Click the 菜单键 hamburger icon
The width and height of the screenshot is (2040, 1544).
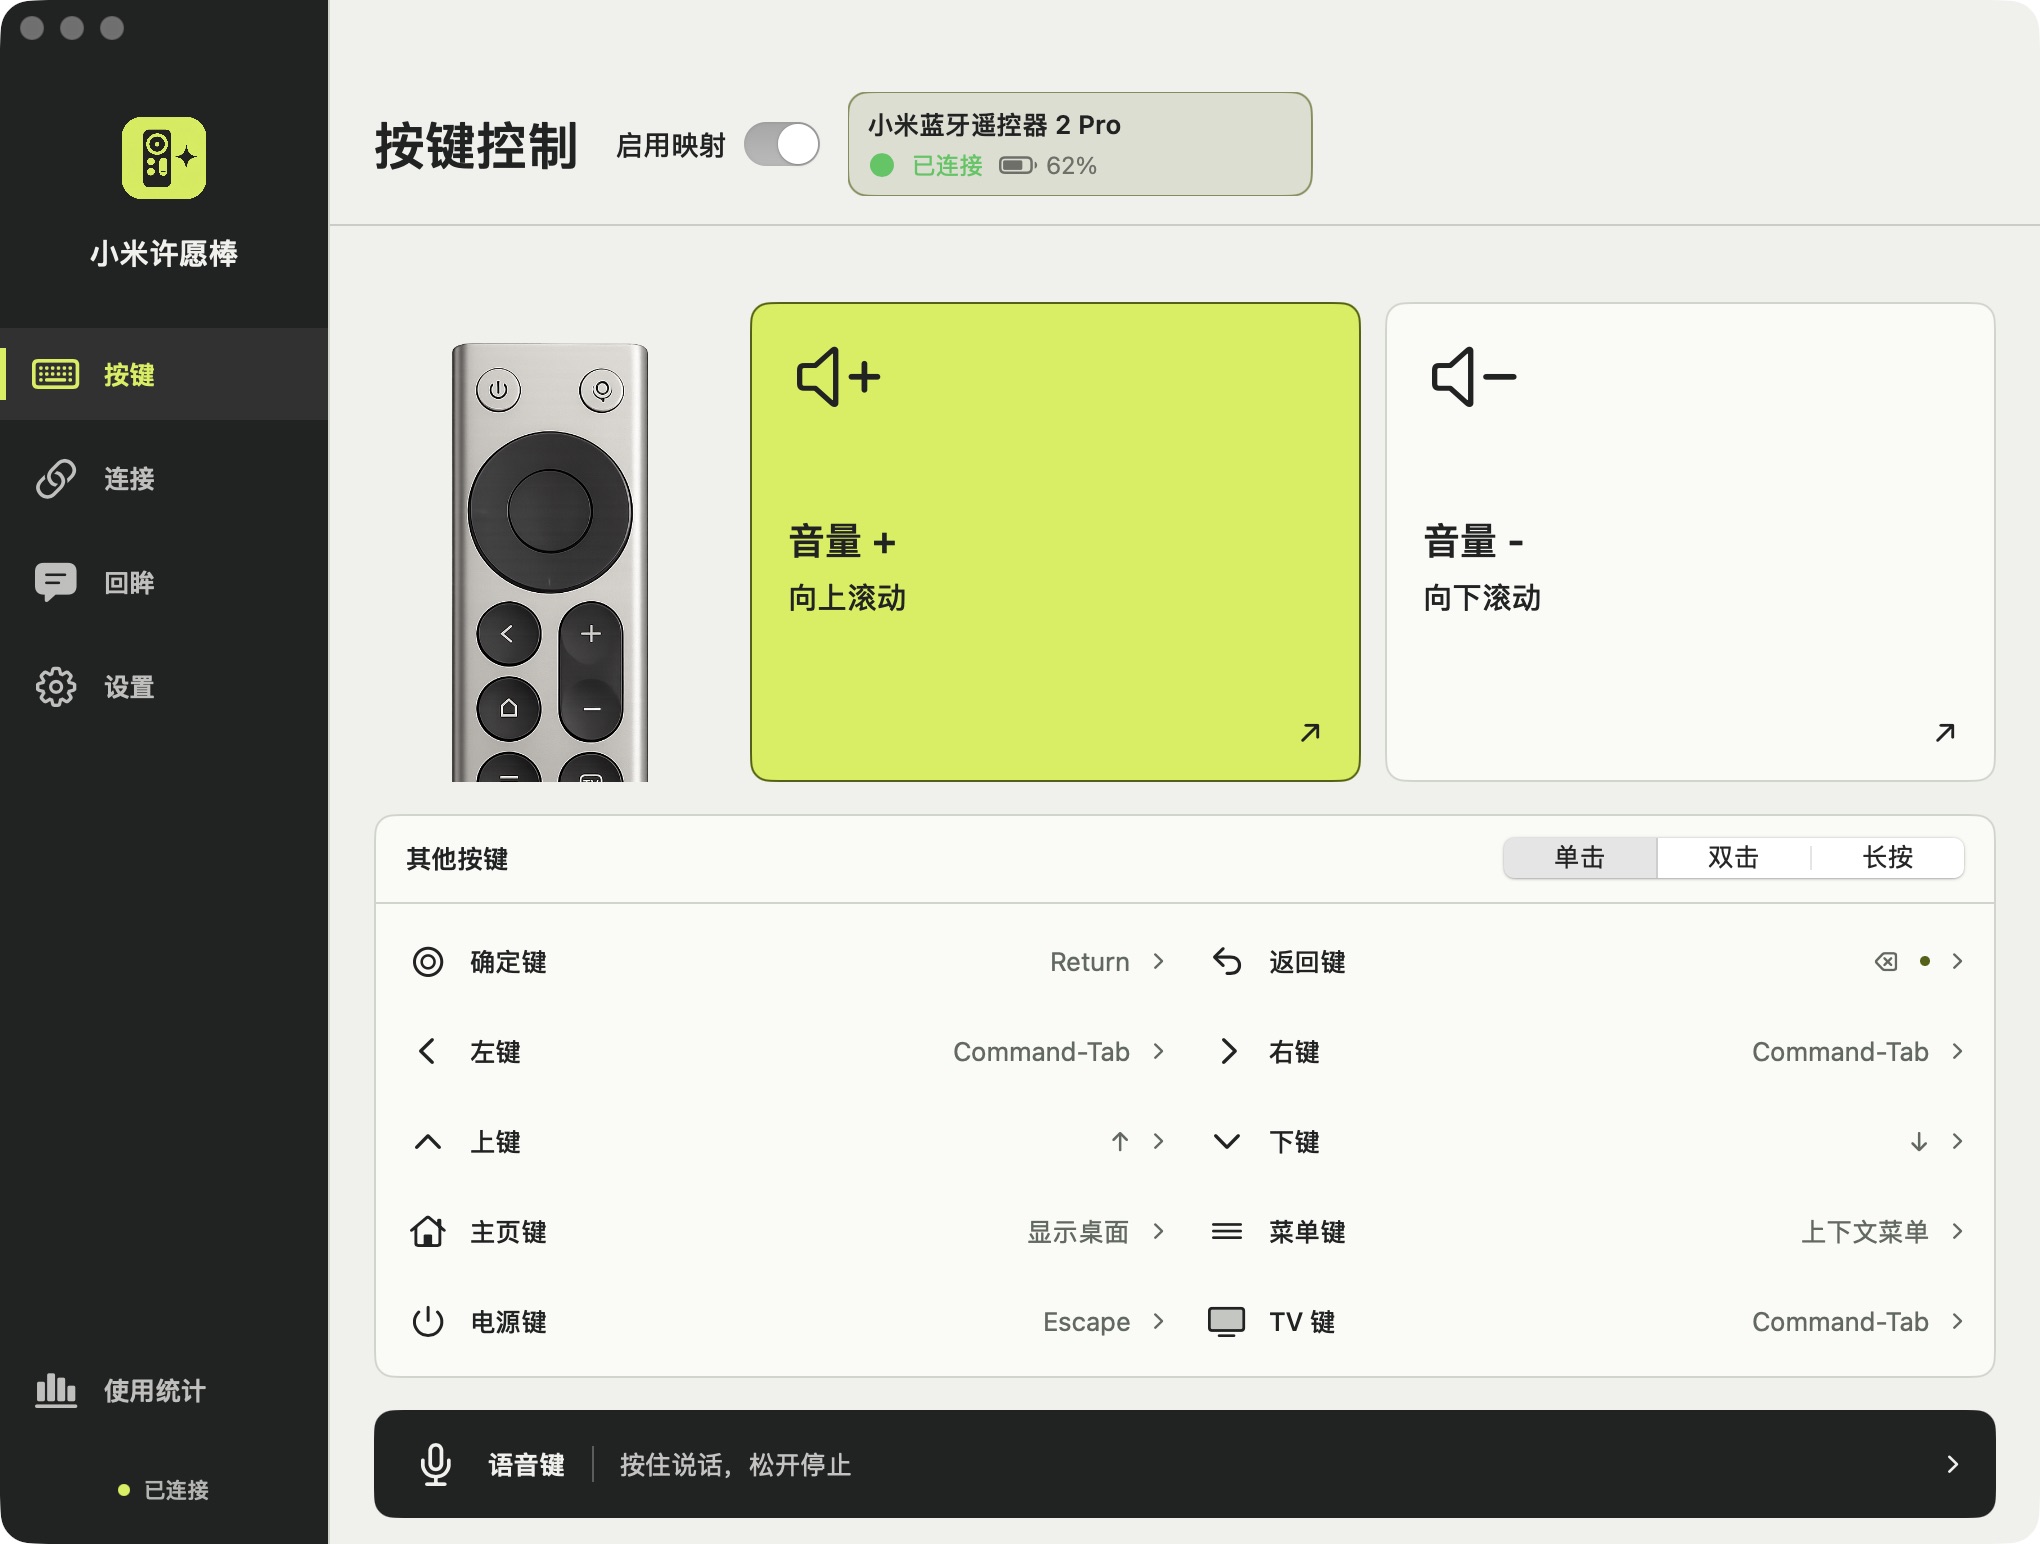[1227, 1231]
